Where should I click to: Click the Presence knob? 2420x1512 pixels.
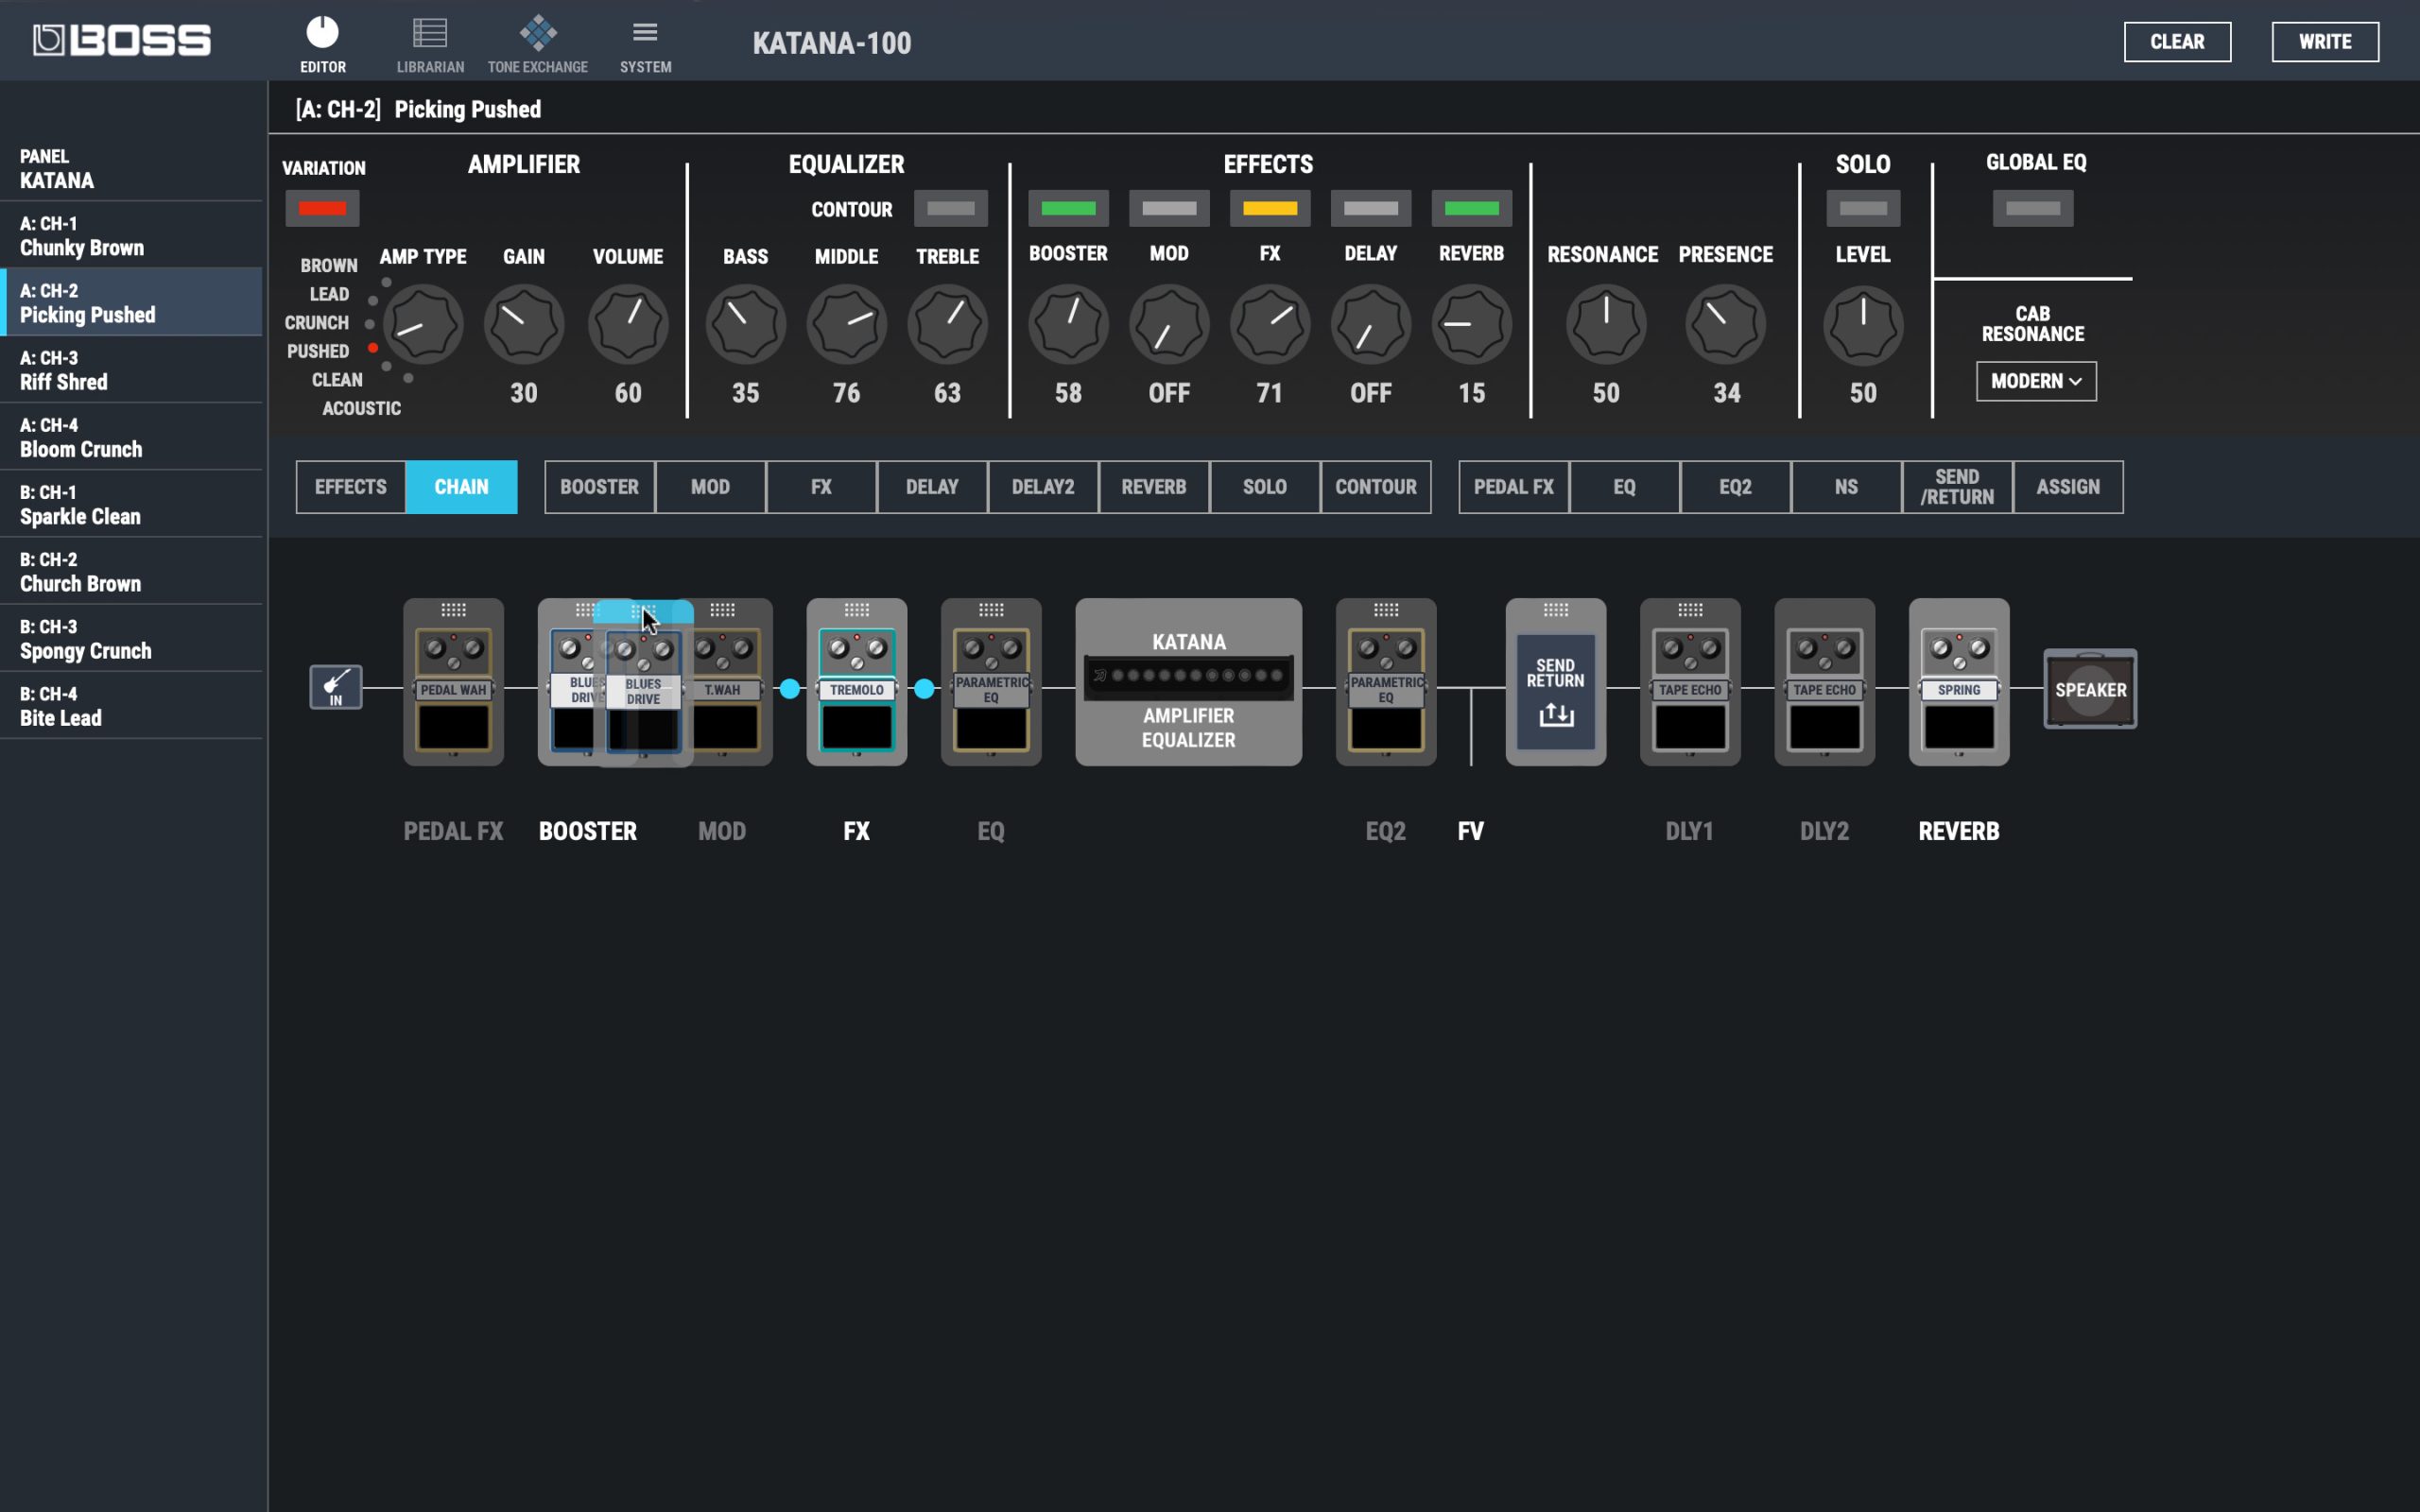coord(1726,324)
